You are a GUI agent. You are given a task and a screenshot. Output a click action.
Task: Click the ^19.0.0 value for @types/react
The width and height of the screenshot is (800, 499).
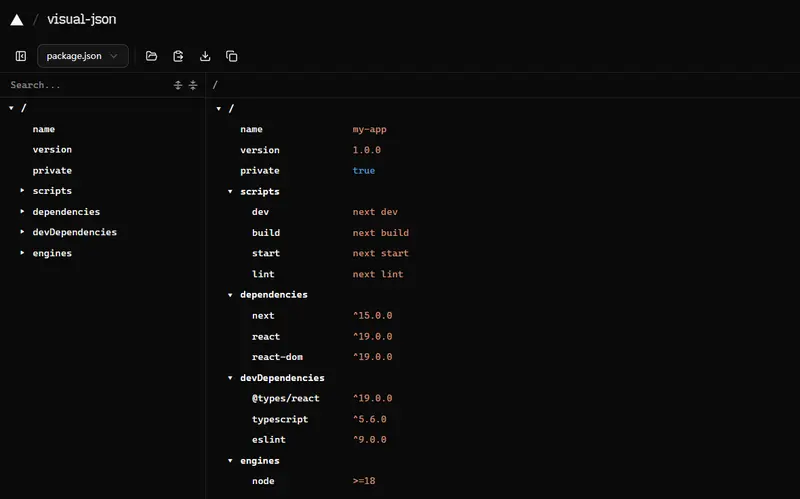372,398
